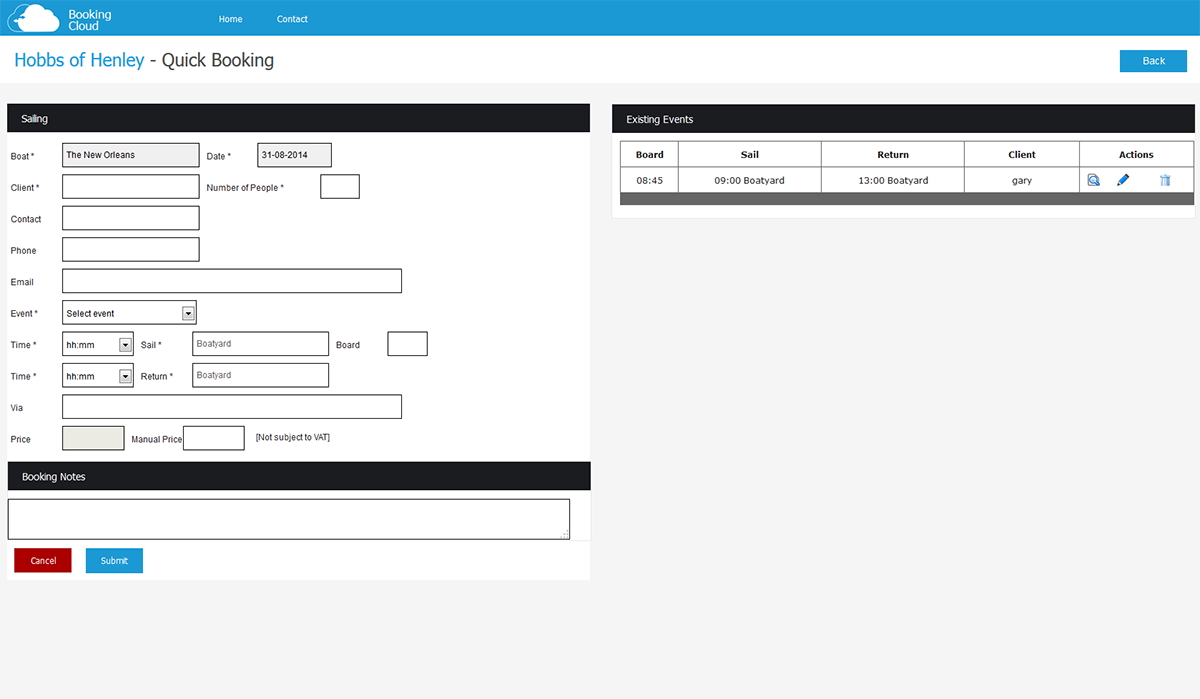
Task: Select the Date field showing 31-08-2014
Action: (294, 155)
